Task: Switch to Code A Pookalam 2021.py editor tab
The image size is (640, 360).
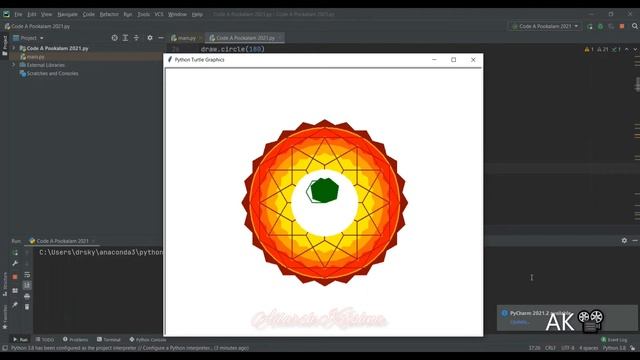Action: click(x=244, y=38)
